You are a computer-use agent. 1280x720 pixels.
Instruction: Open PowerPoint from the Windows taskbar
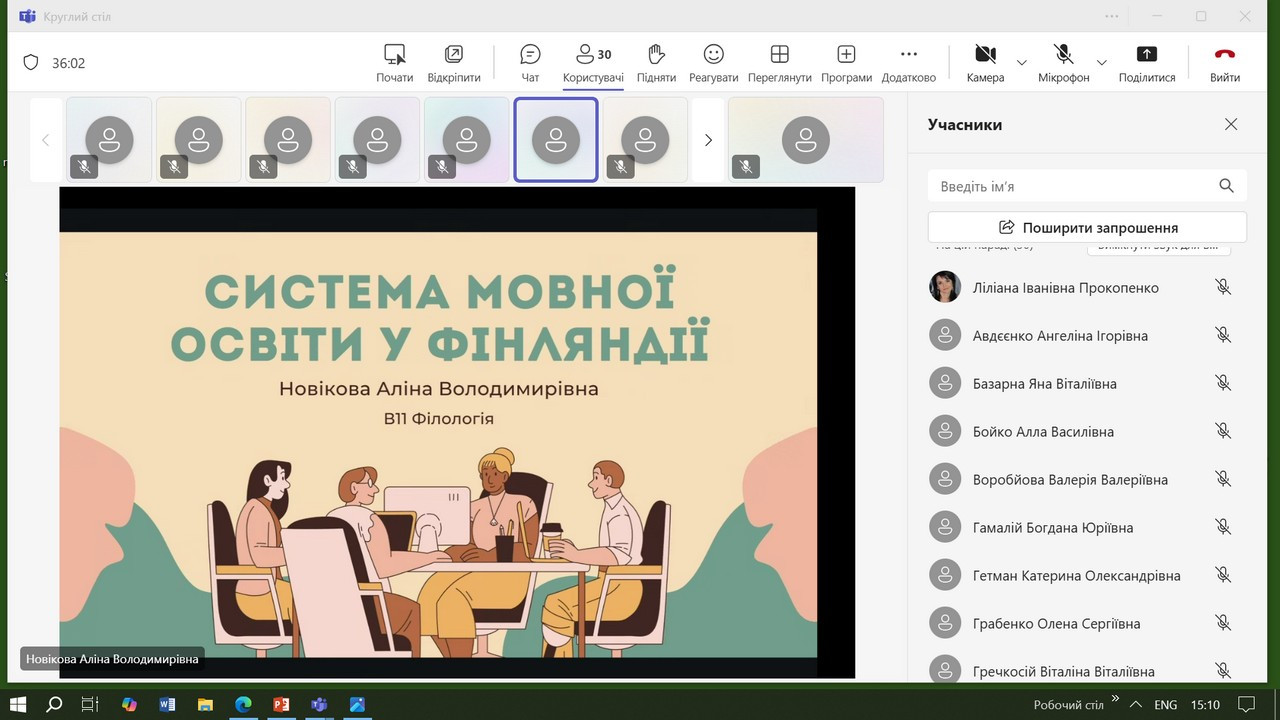click(281, 705)
